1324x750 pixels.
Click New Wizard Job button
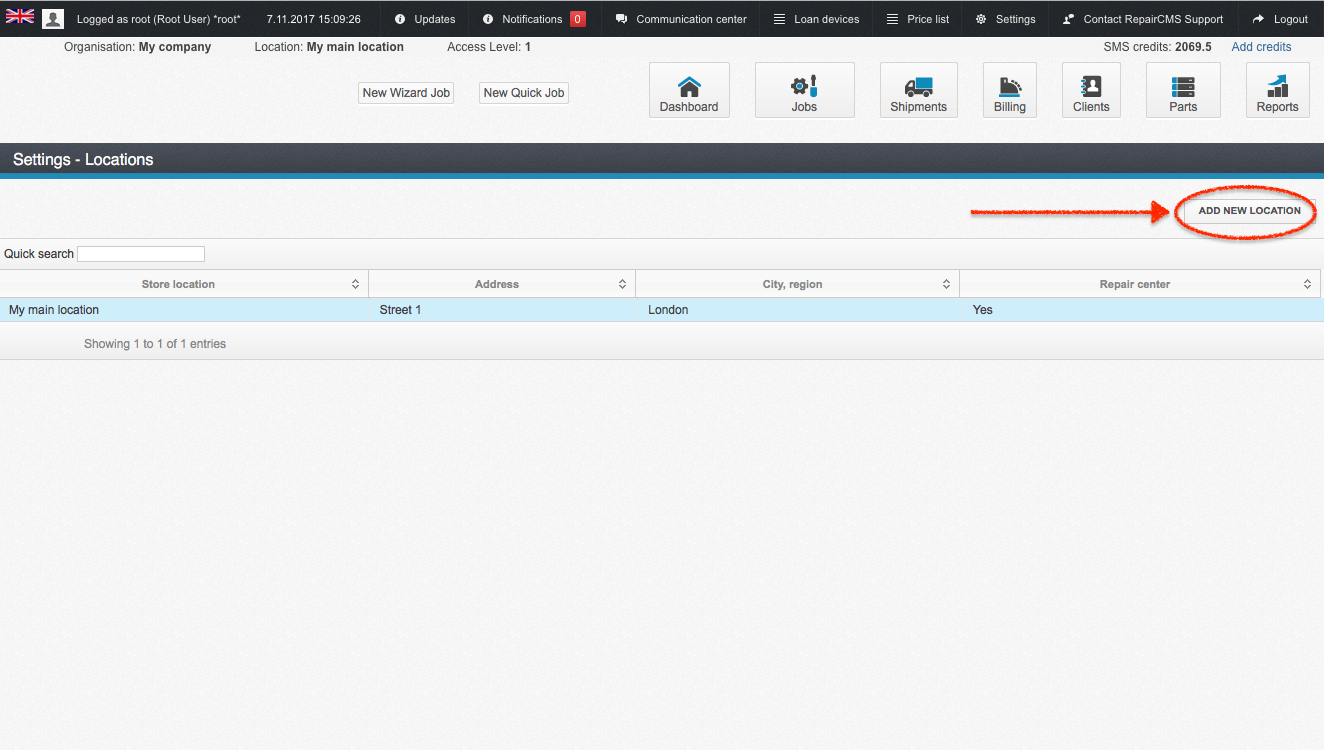click(x=406, y=93)
